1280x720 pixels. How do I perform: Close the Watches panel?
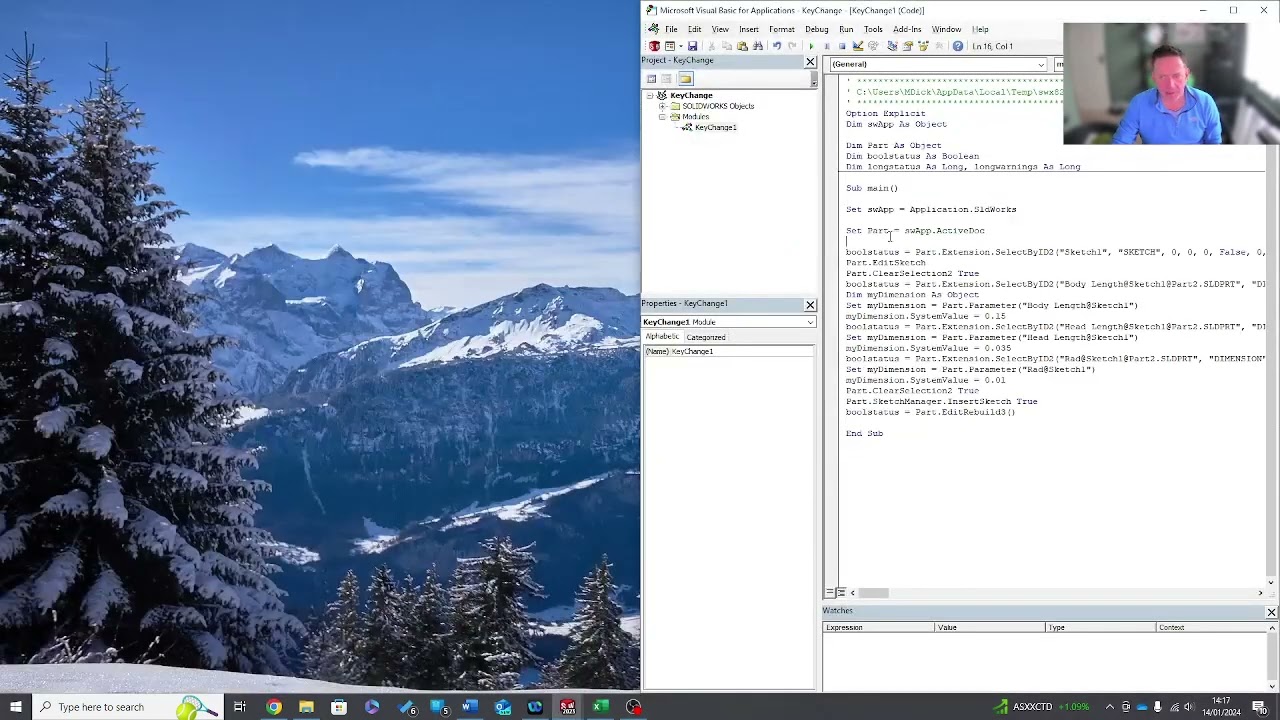pos(1271,612)
